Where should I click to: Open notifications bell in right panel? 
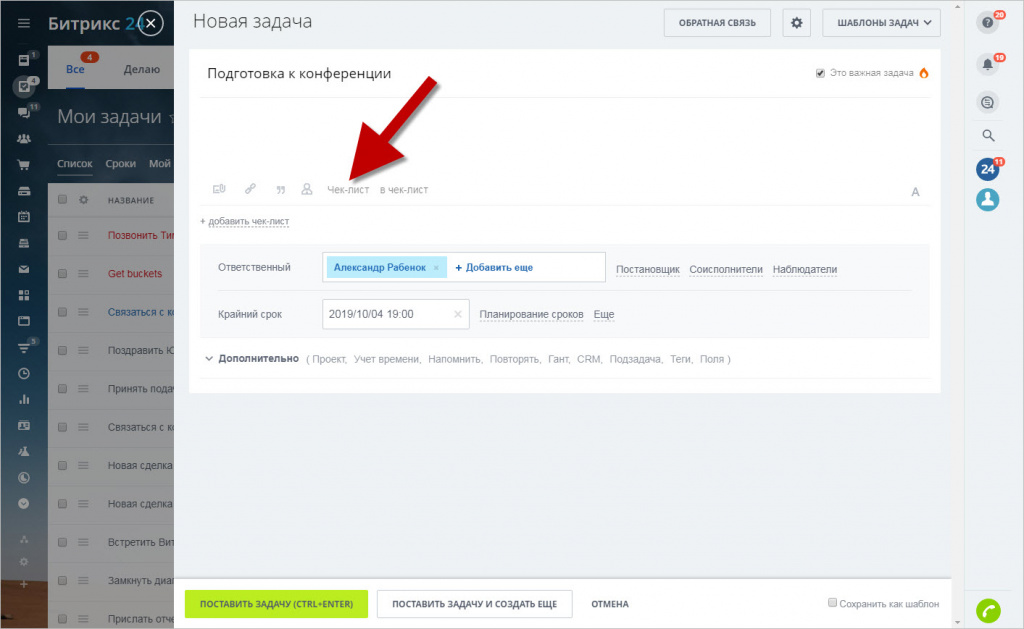tap(988, 65)
